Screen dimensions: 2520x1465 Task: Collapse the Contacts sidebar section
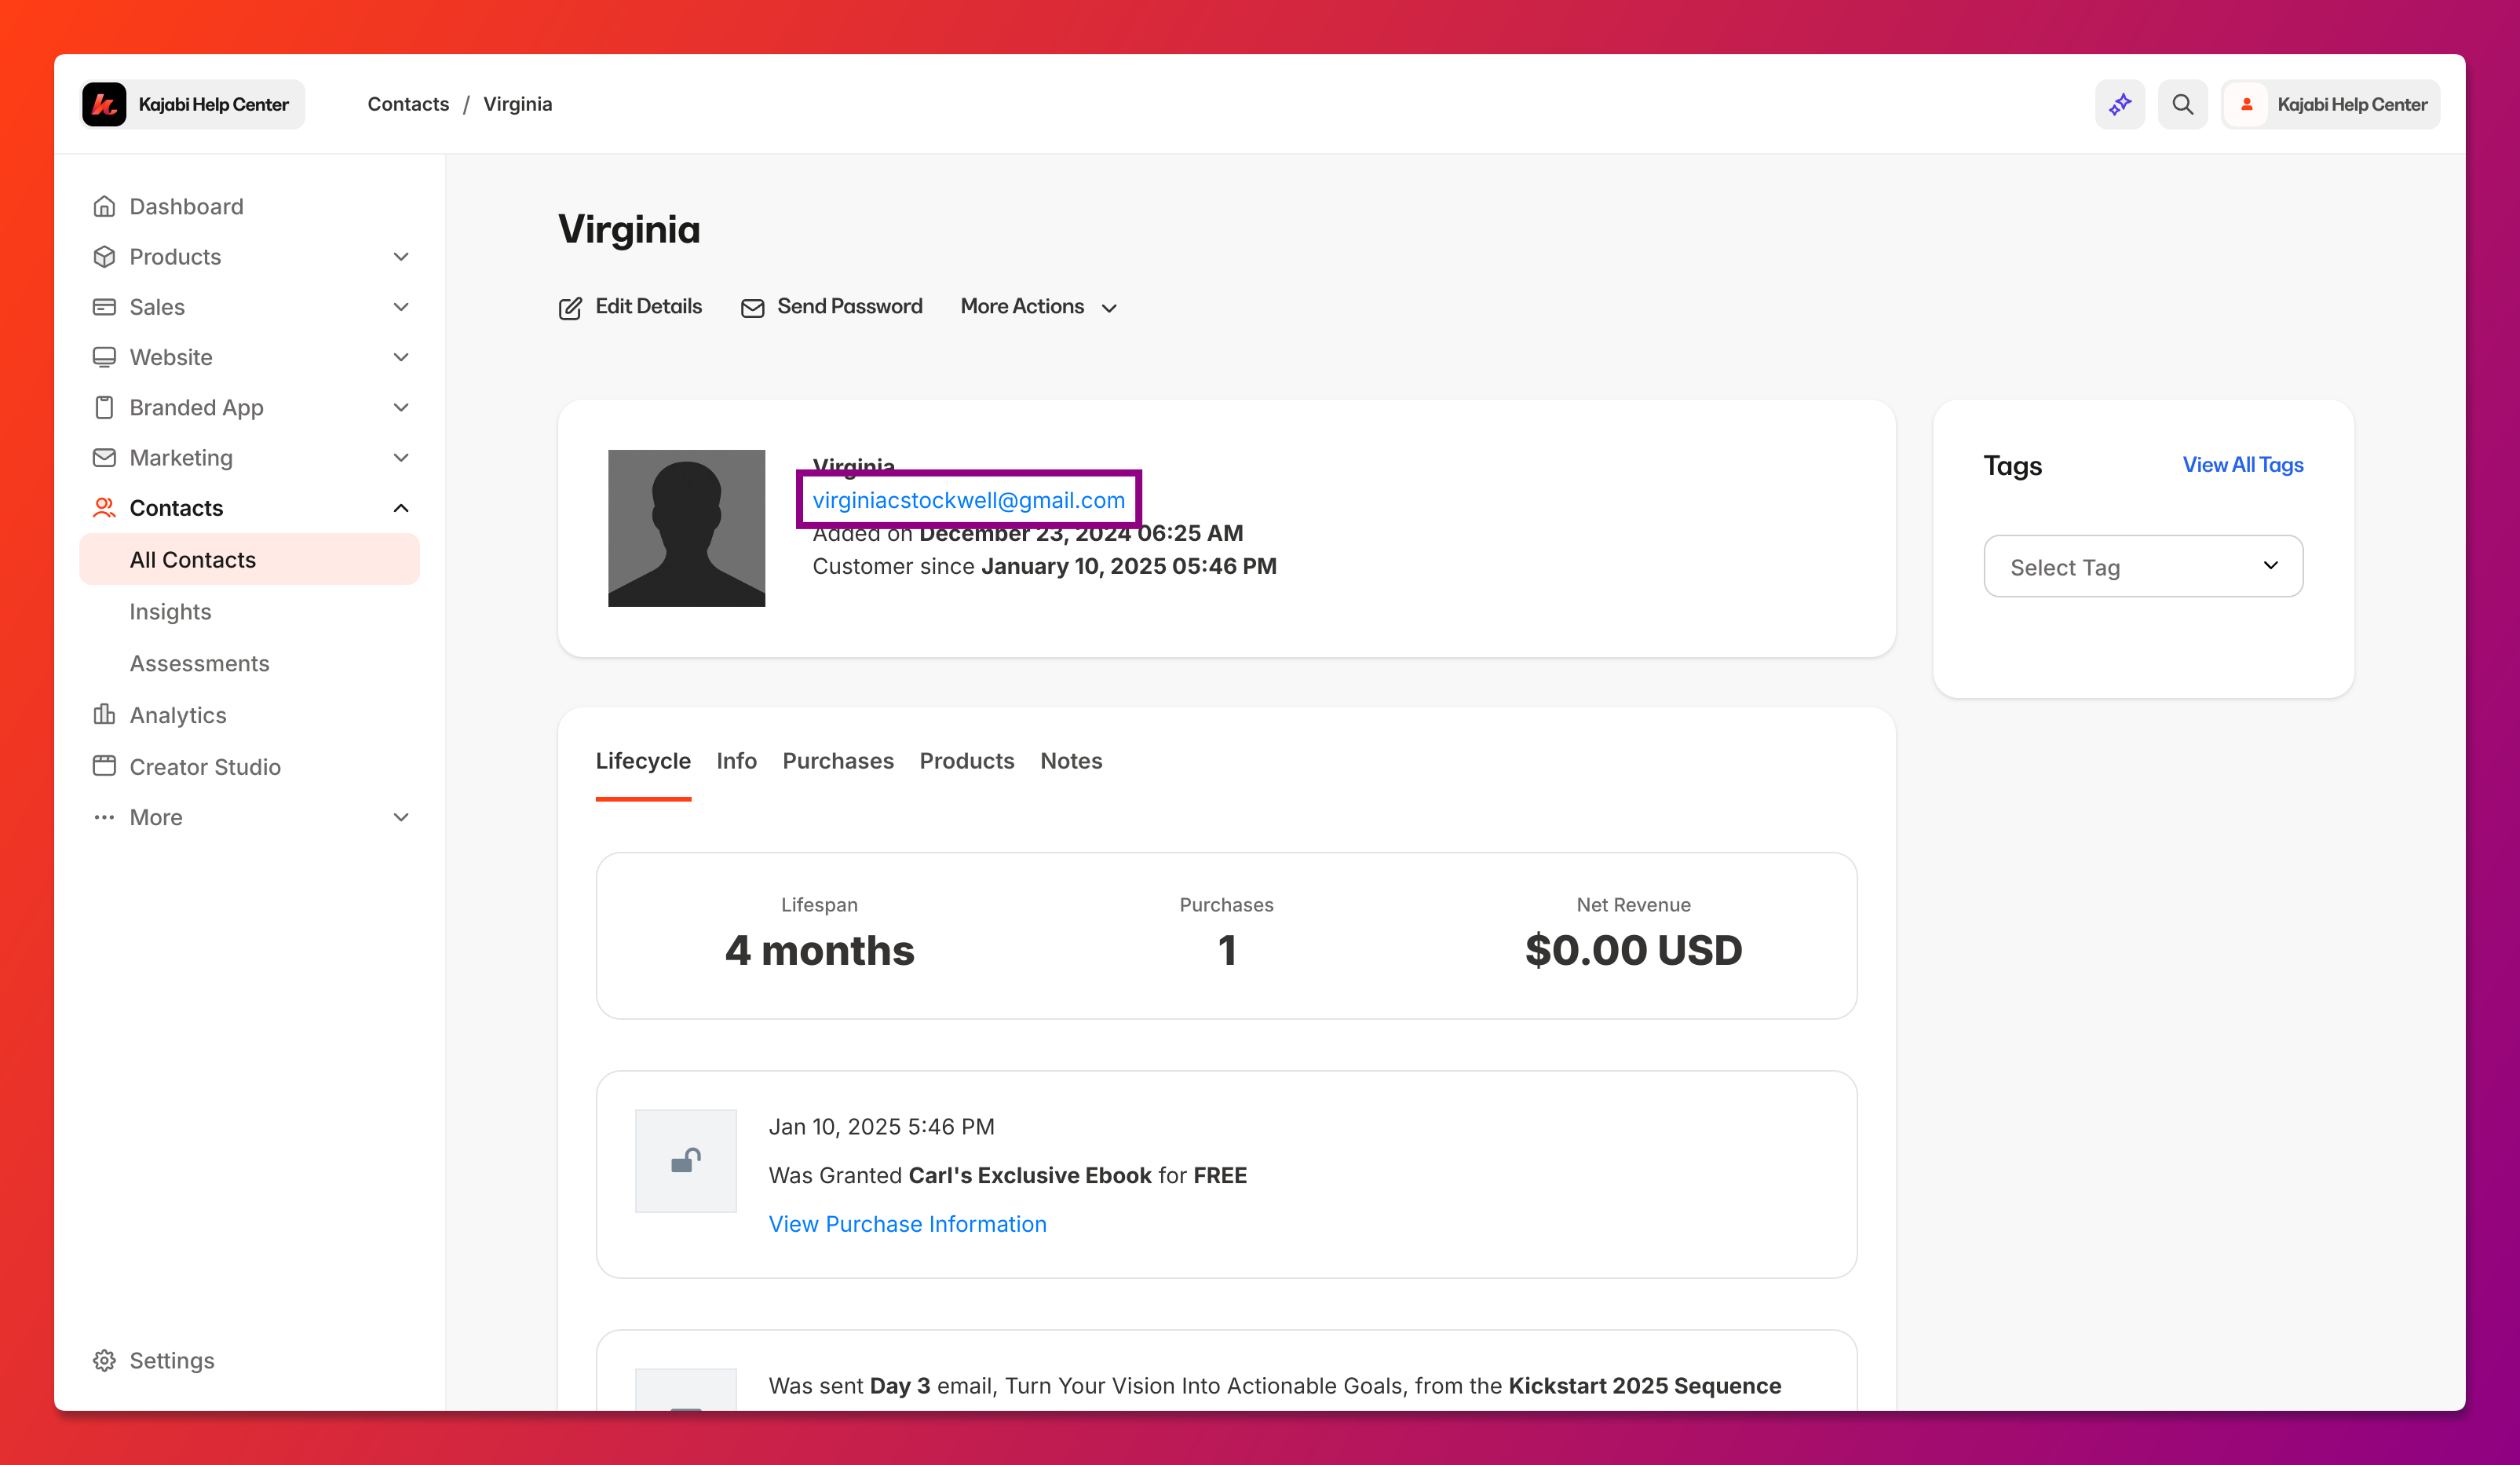pos(401,508)
